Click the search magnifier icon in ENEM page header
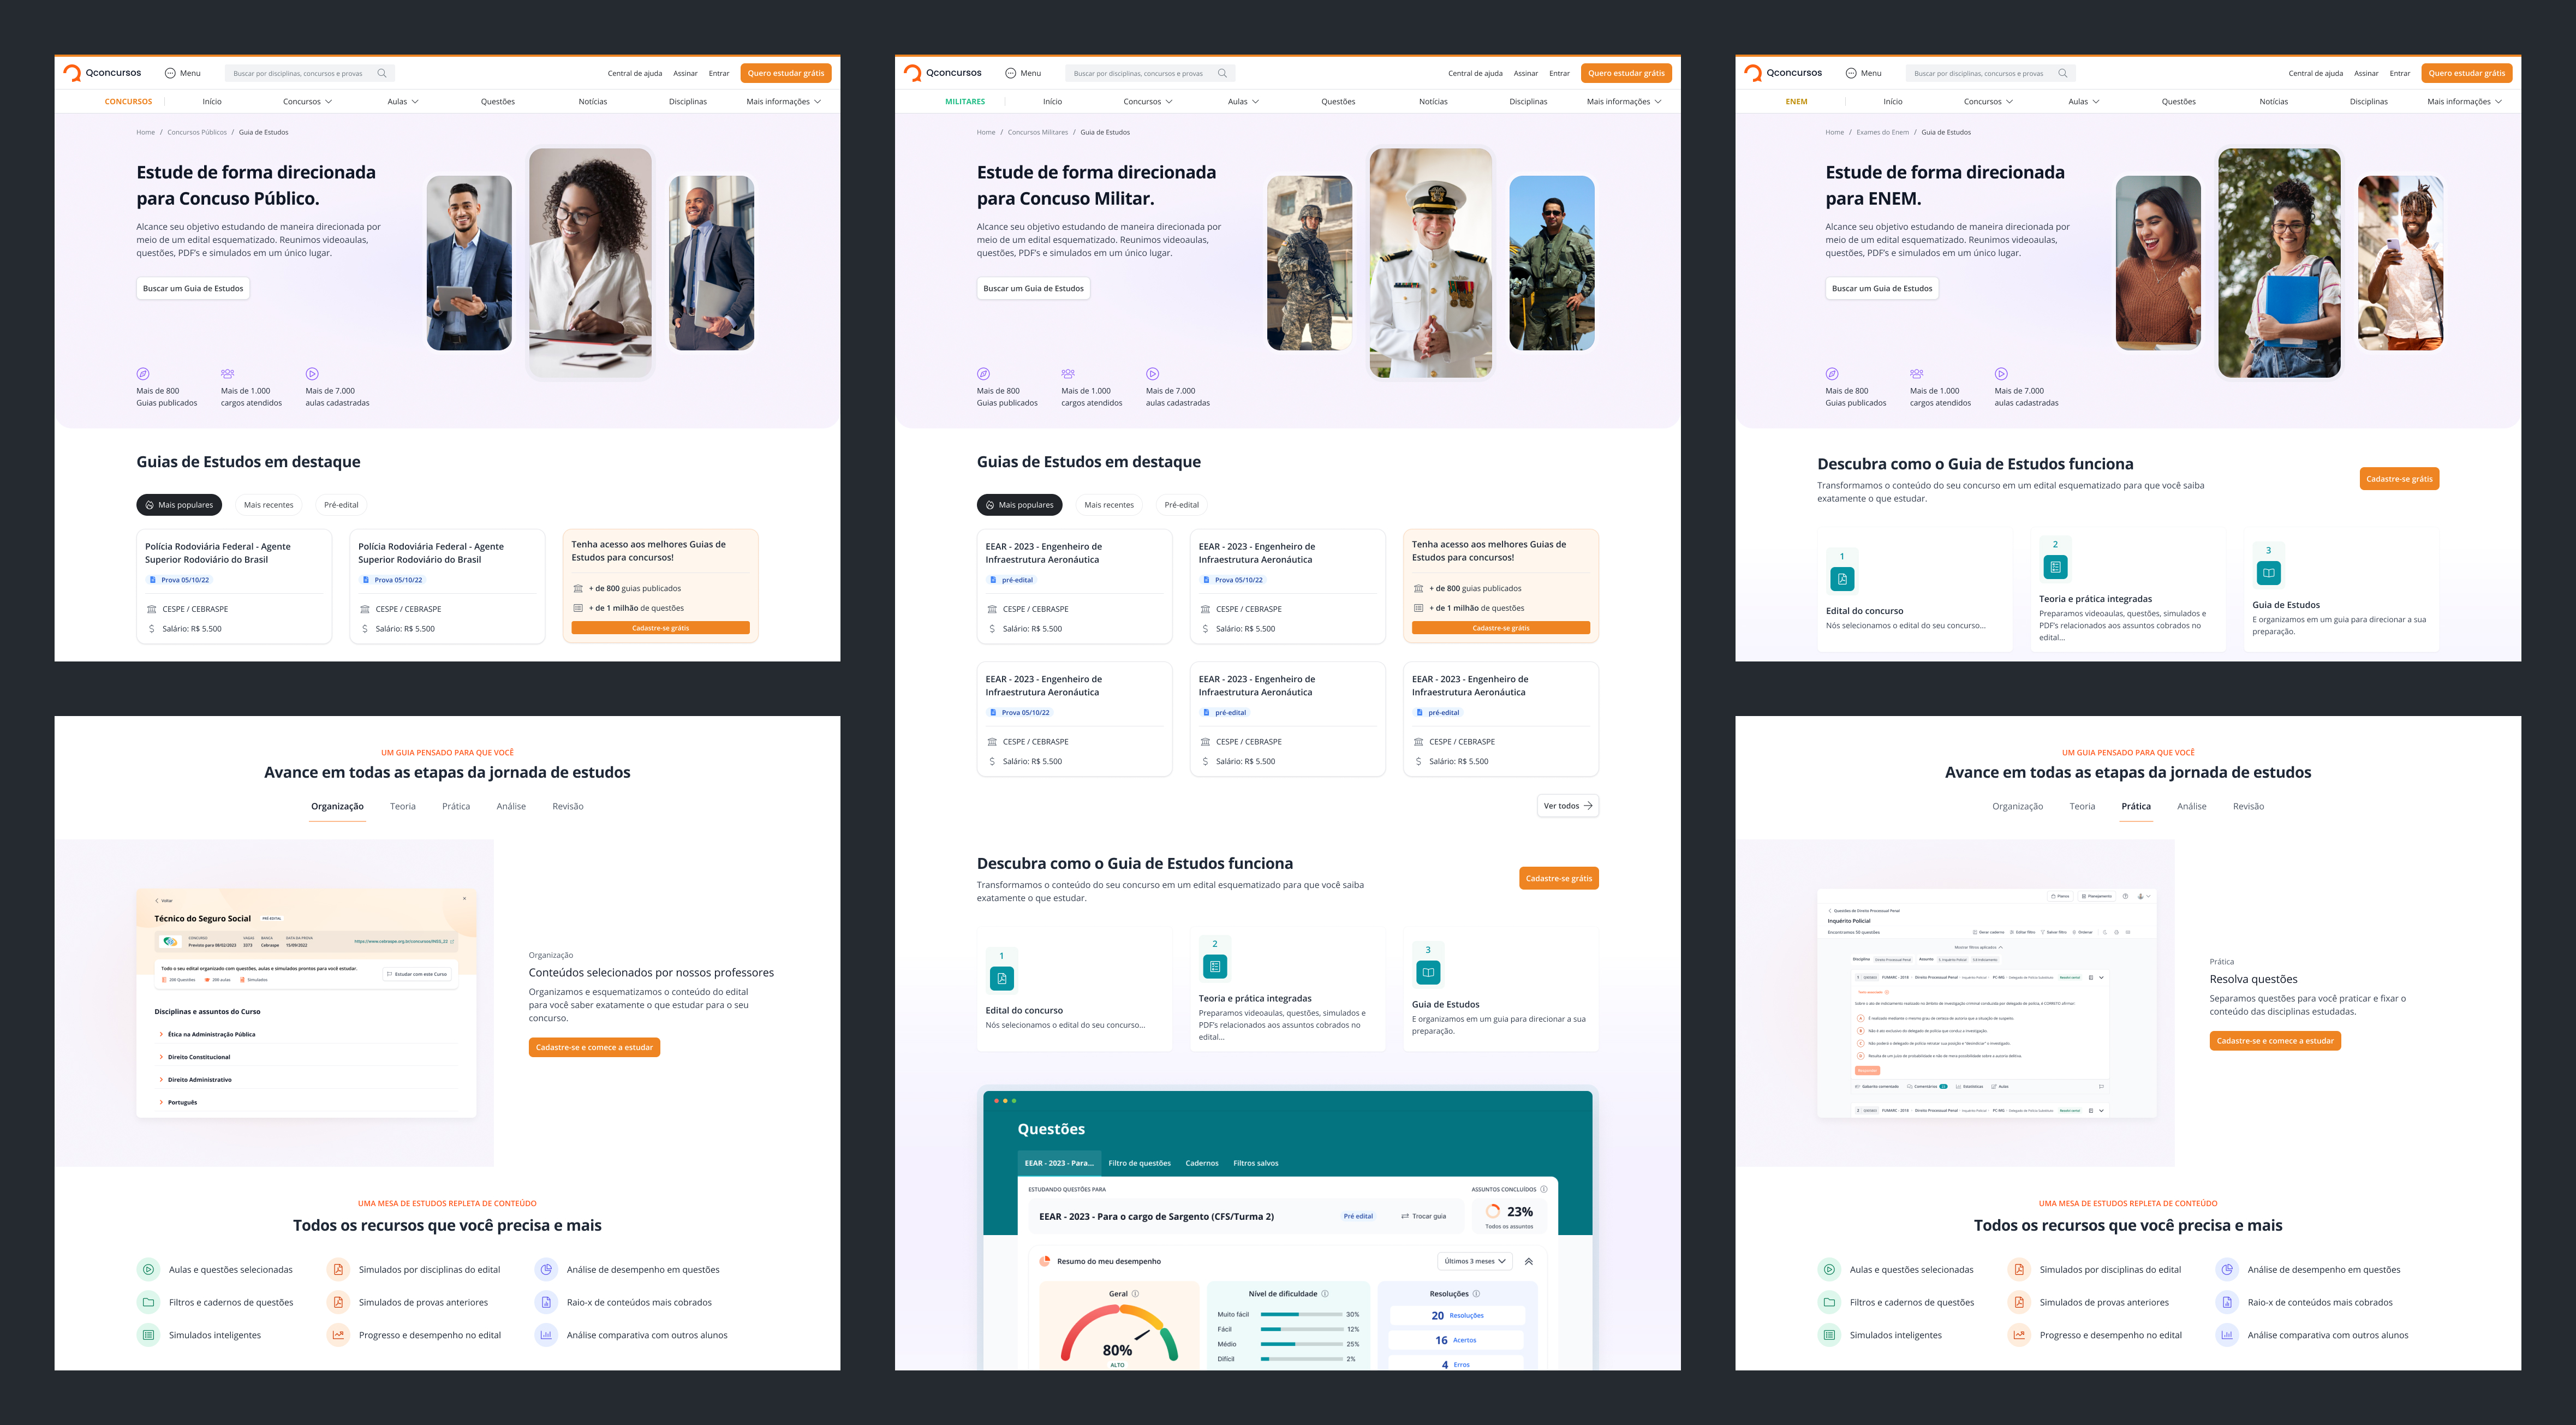The width and height of the screenshot is (2576, 1425). (x=2062, y=73)
